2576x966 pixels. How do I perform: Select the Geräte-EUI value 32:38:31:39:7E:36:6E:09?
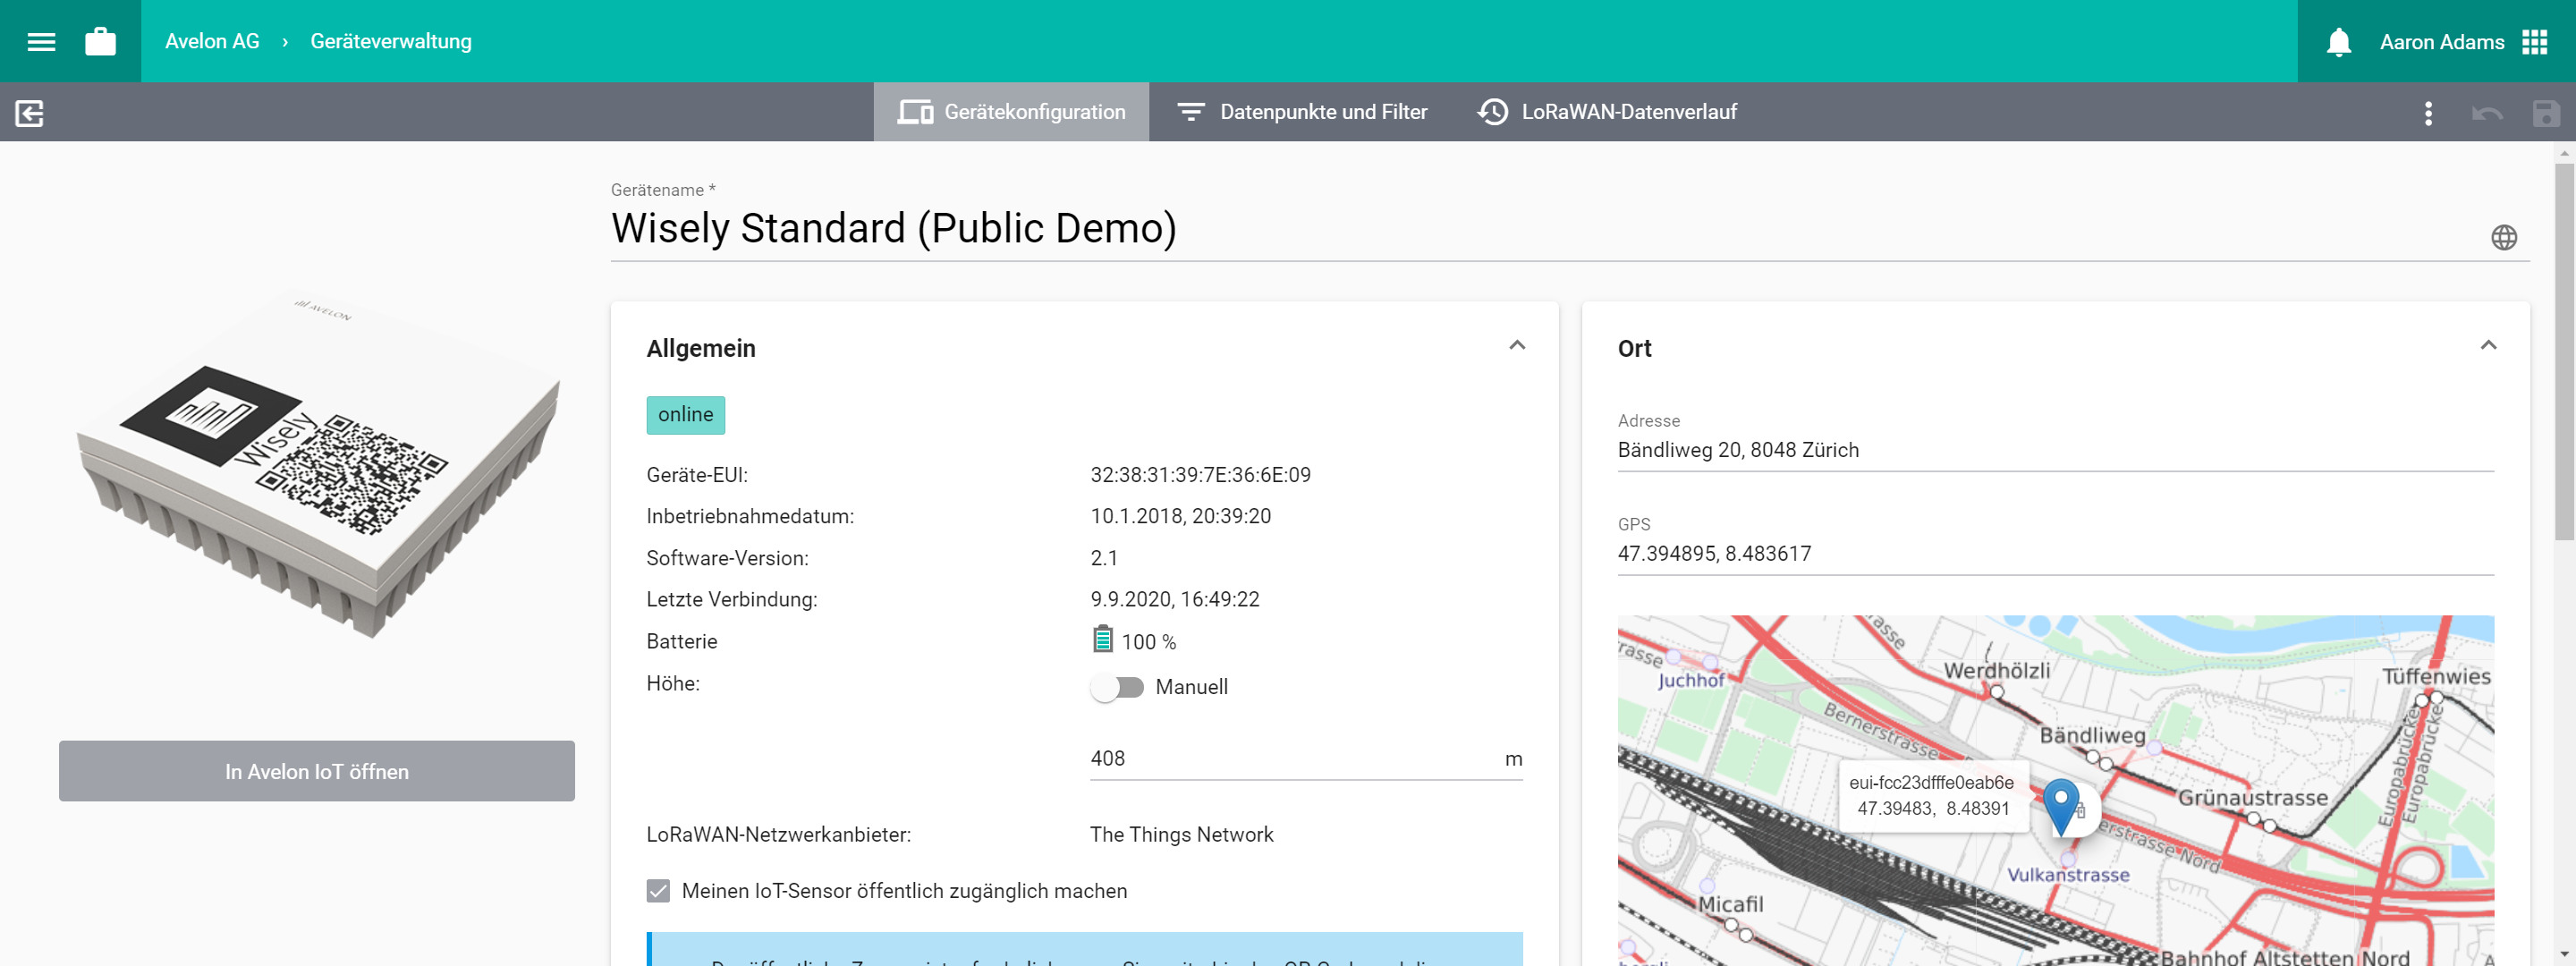[x=1200, y=475]
